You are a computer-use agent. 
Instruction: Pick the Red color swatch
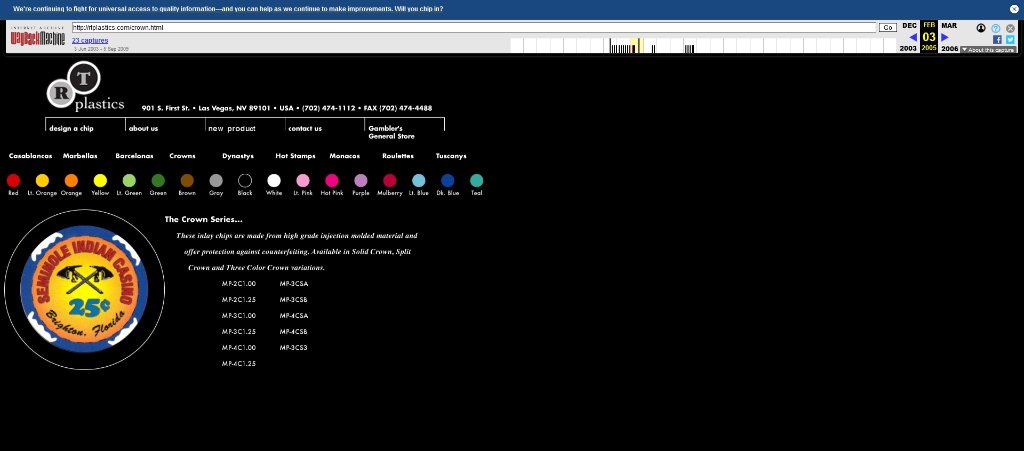pos(13,181)
